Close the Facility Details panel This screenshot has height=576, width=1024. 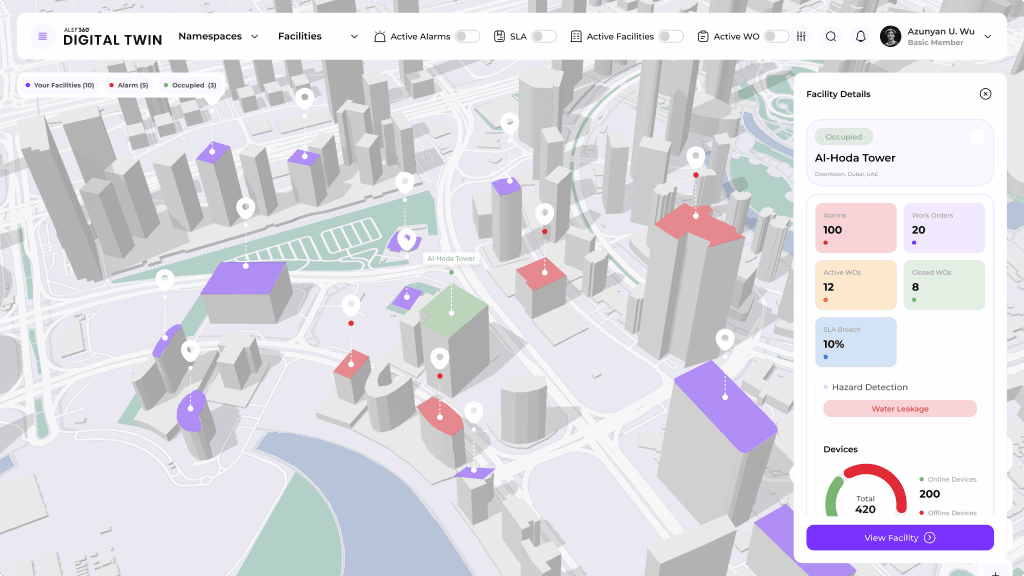coord(985,94)
